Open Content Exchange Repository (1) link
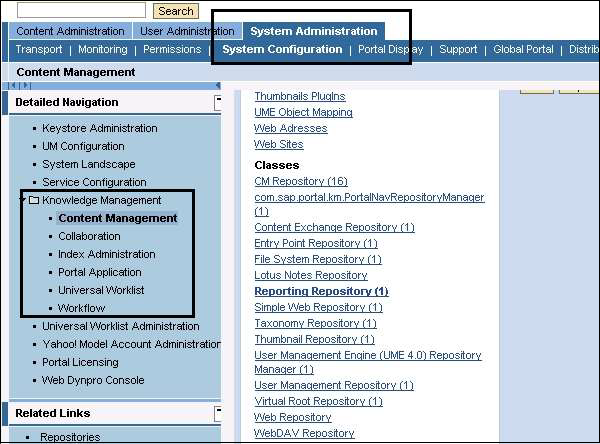 (334, 227)
